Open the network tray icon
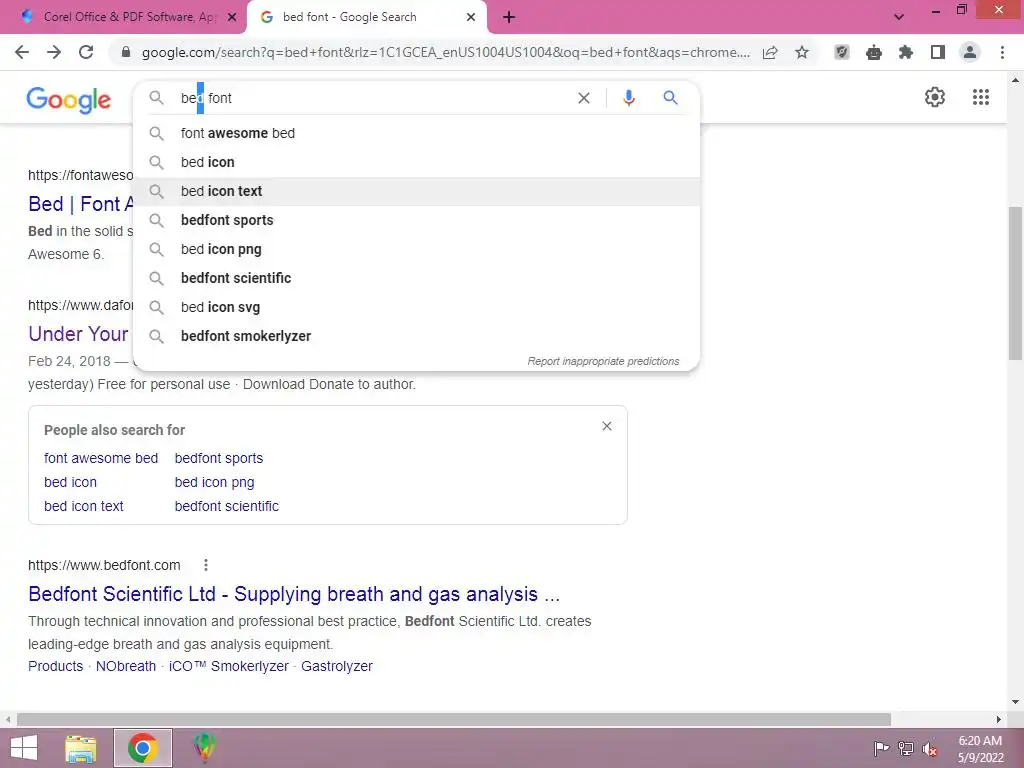Viewport: 1024px width, 768px height. pyautogui.click(x=905, y=748)
